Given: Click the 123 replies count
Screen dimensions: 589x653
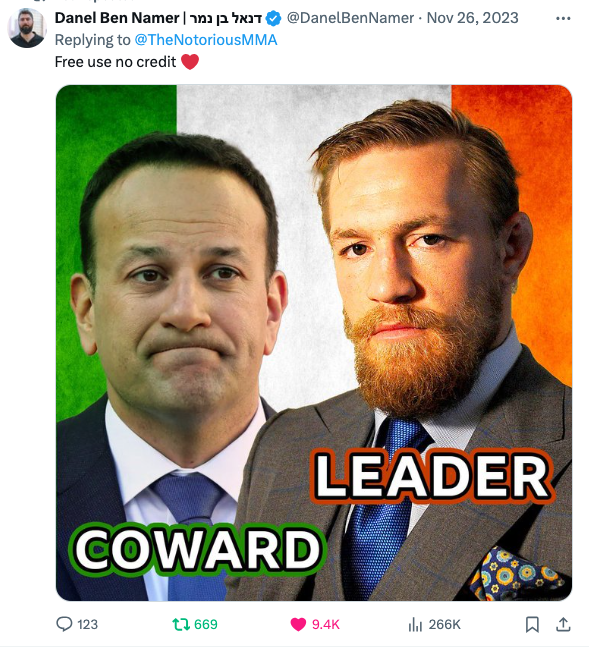Looking at the screenshot, I should (x=87, y=624).
